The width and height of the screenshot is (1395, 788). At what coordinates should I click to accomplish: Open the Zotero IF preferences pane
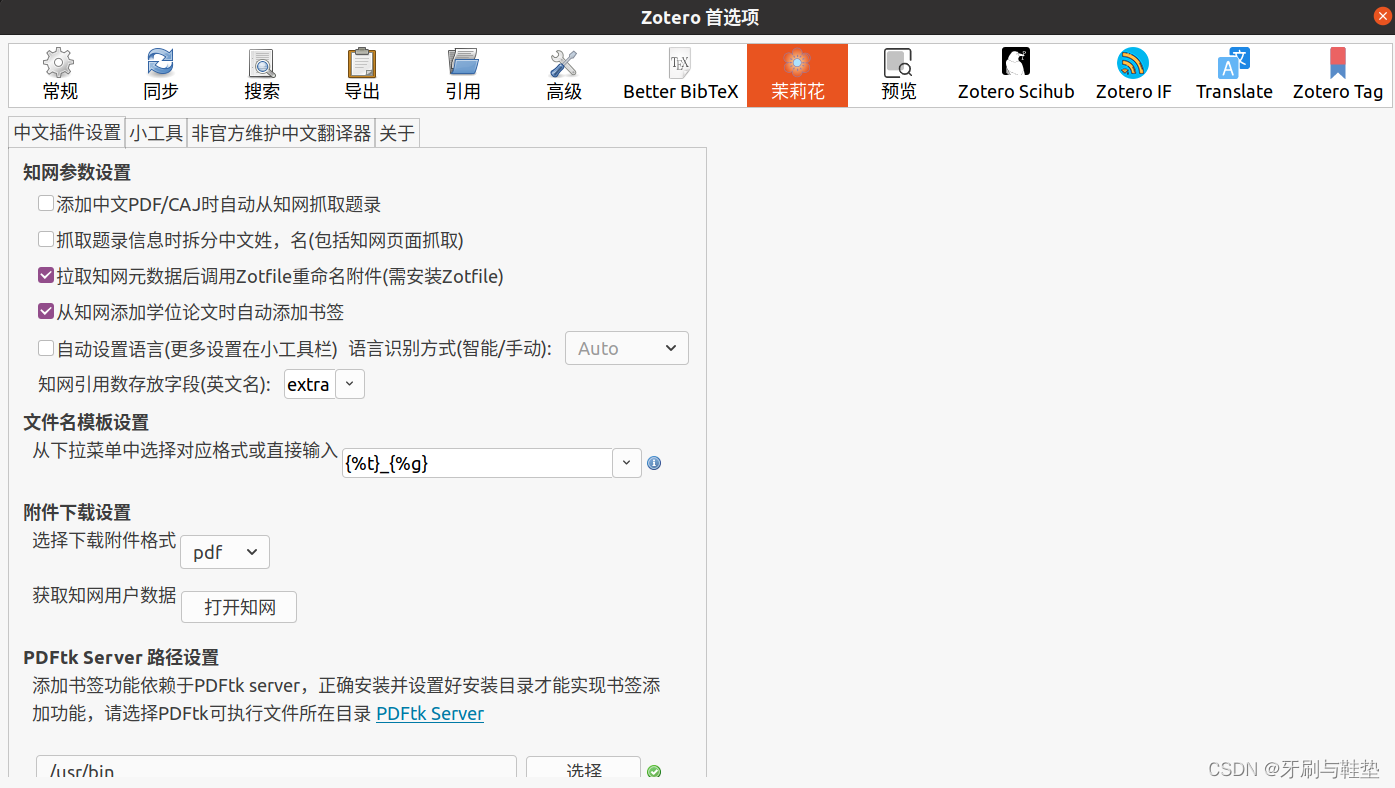(1133, 75)
